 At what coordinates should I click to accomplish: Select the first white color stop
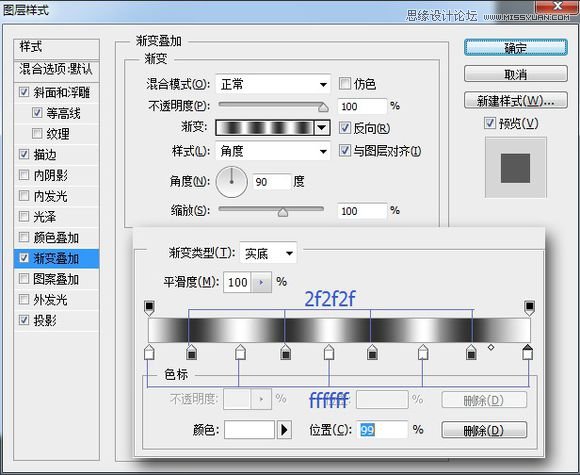[x=149, y=352]
